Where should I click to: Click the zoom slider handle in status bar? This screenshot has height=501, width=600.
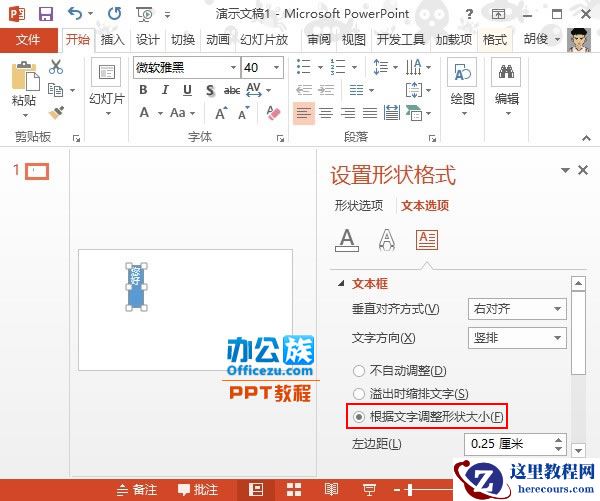point(410,490)
